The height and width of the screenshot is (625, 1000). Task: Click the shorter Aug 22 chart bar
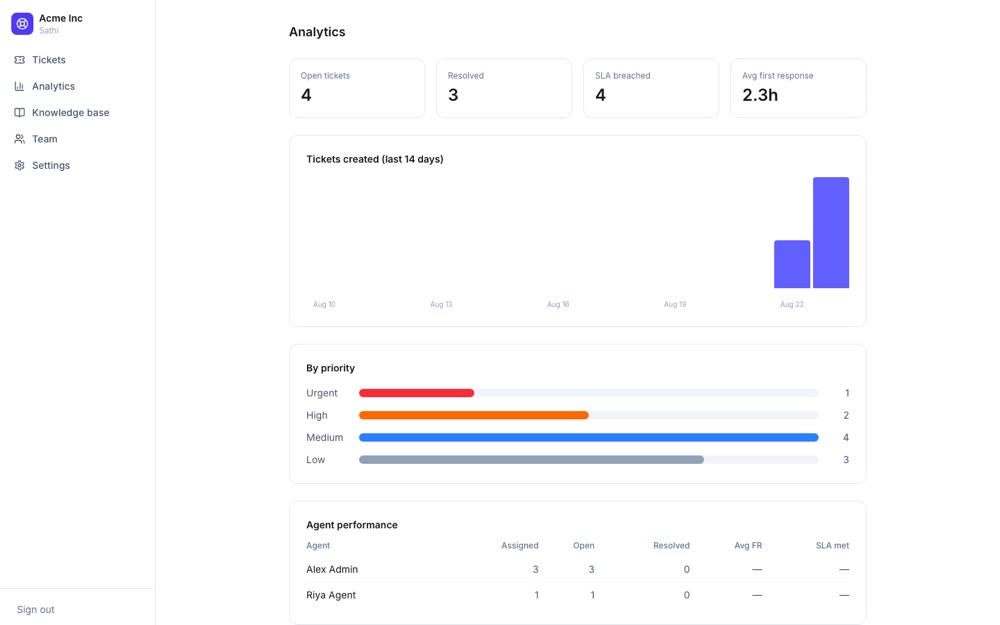792,264
